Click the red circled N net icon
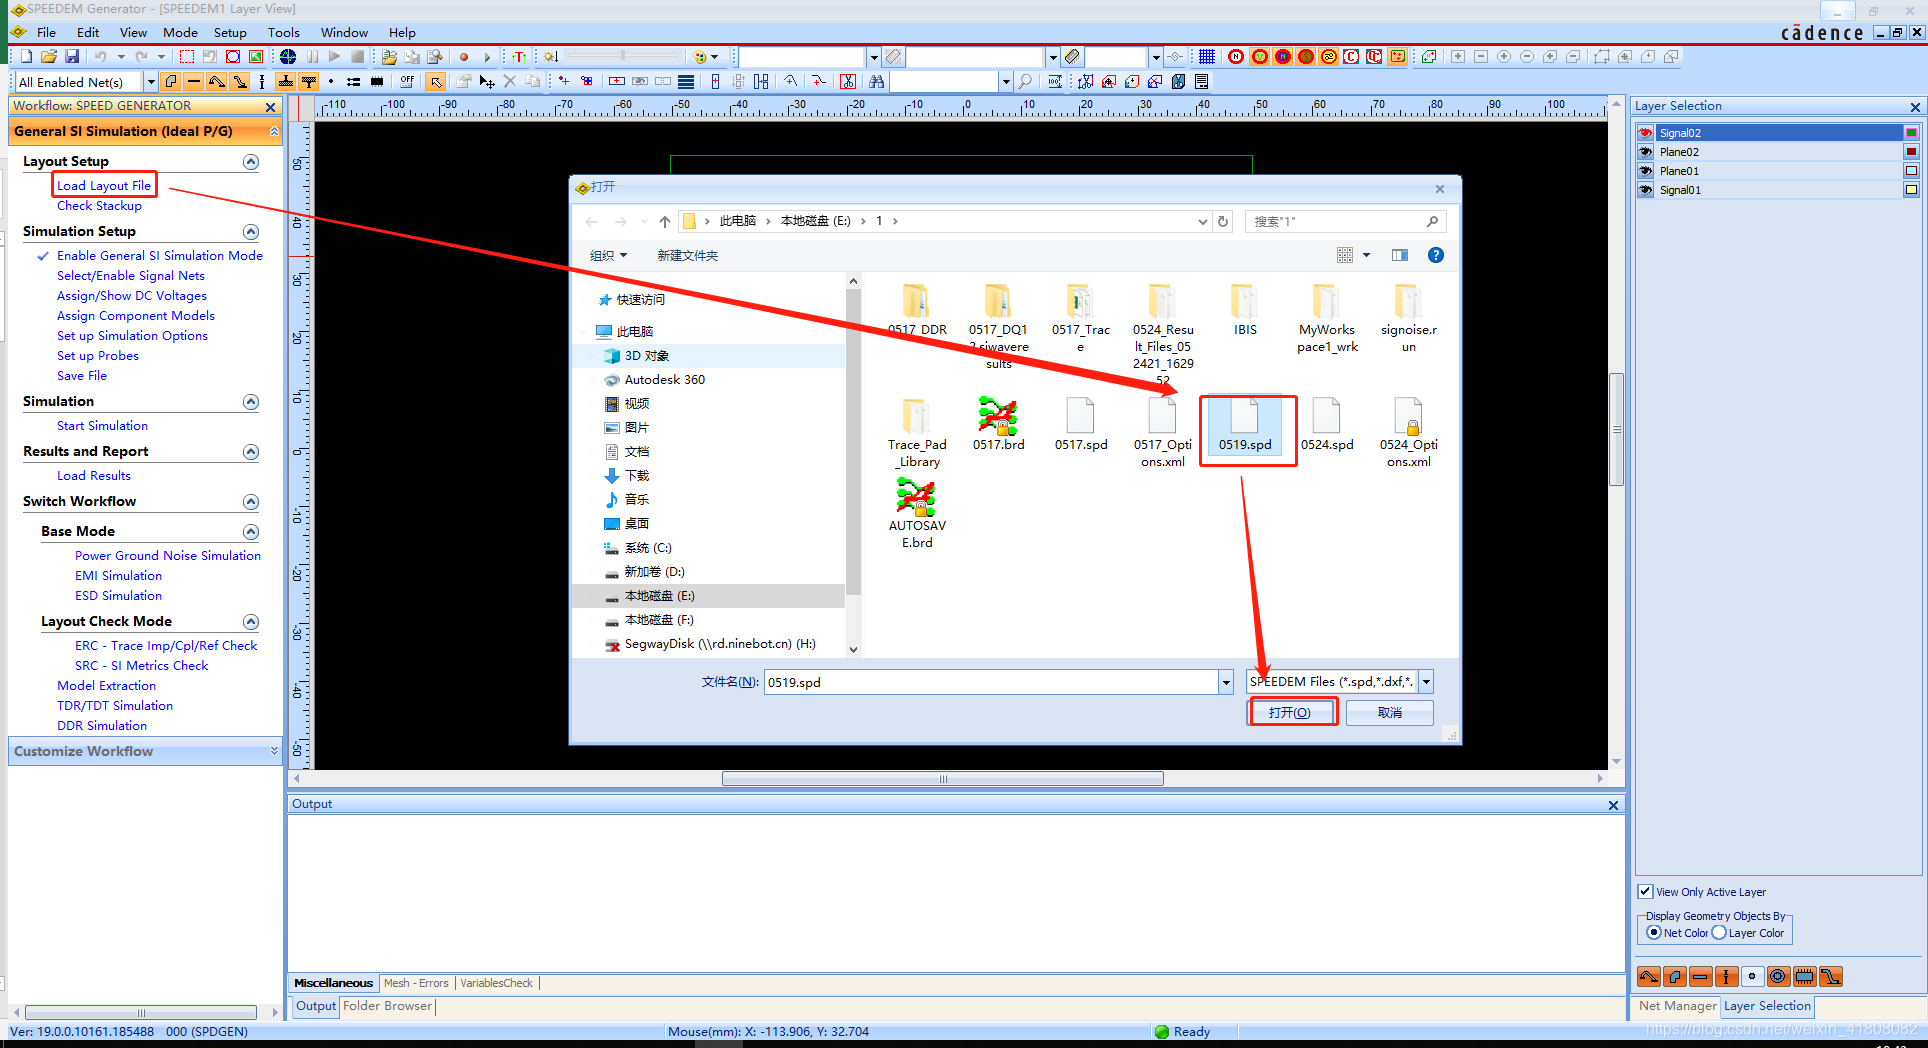The image size is (1928, 1048). pos(1236,57)
